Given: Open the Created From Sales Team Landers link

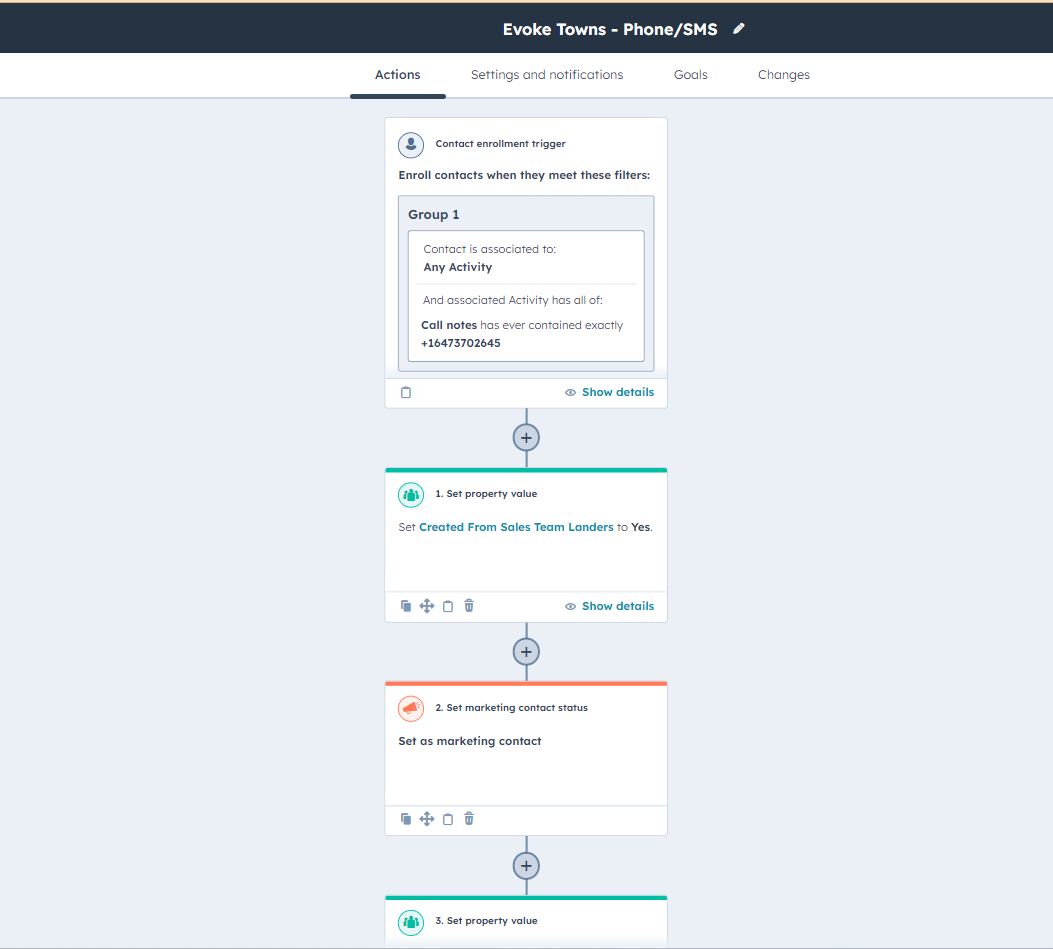Looking at the screenshot, I should (516, 527).
